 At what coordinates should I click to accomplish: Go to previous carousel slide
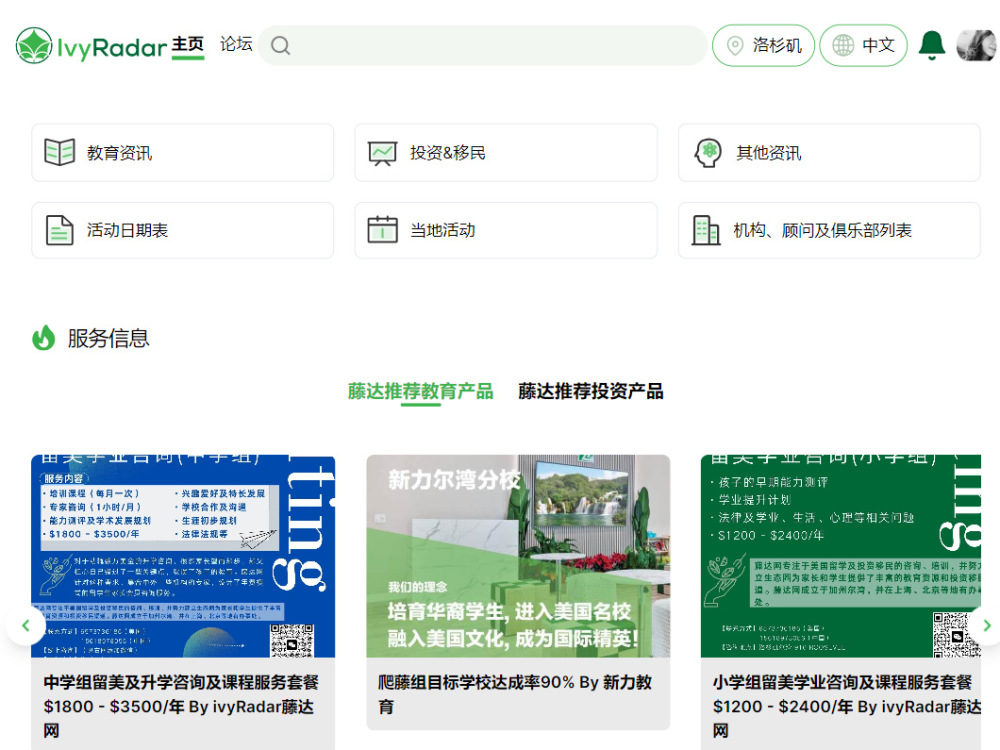pyautogui.click(x=26, y=626)
